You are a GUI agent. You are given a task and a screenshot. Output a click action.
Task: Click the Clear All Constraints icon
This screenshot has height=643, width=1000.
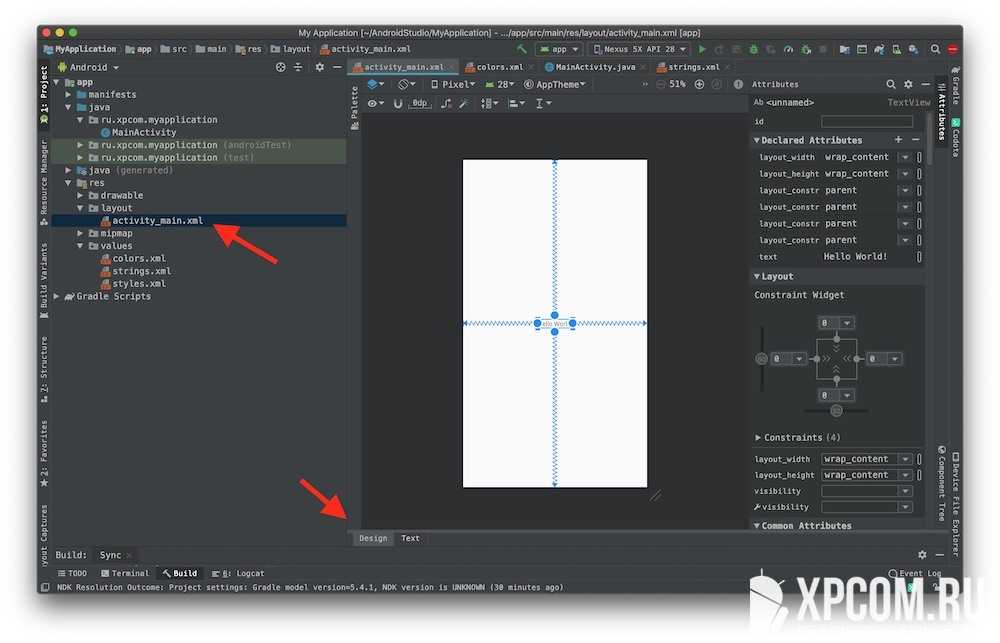pos(446,103)
